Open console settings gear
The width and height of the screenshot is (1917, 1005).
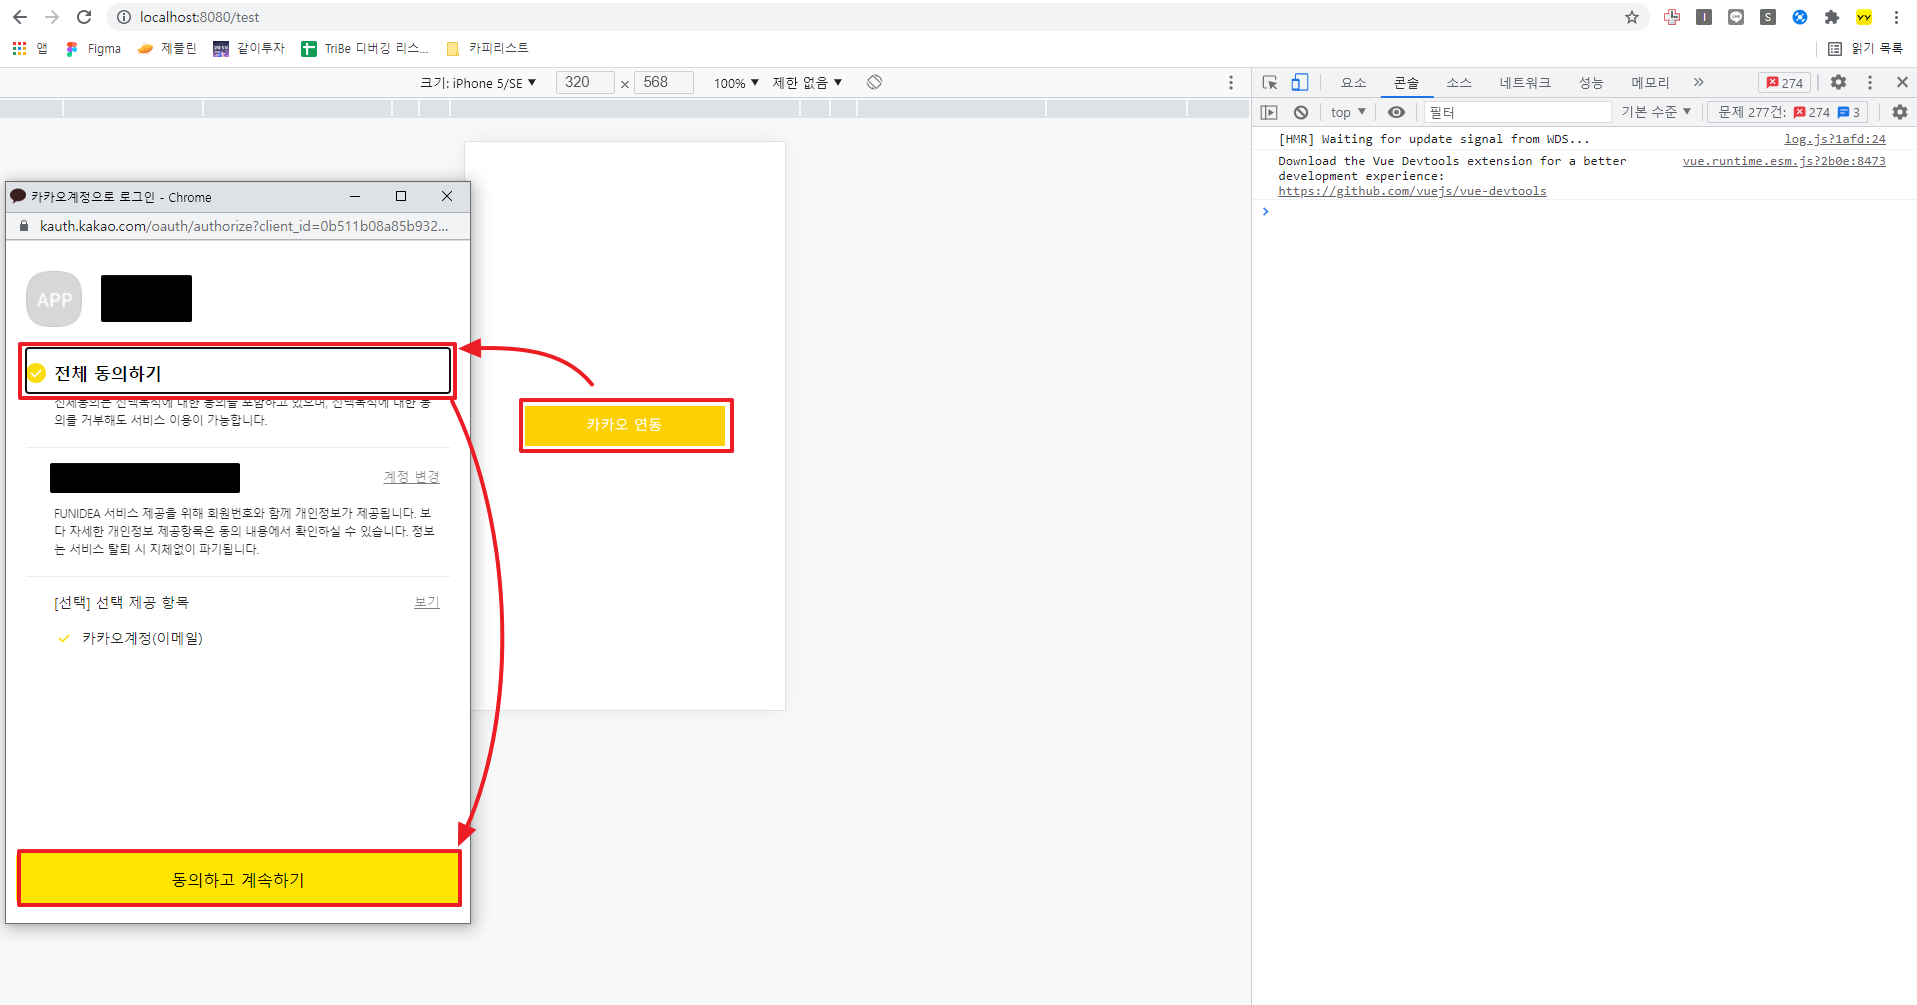(1900, 112)
